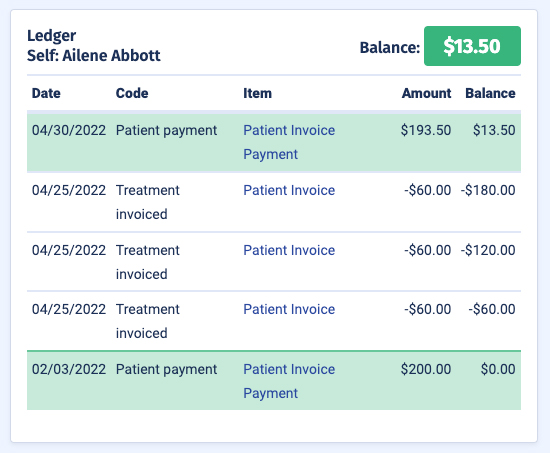Open Patient Invoice link in last 04/25/2022 row
This screenshot has height=453, width=550.
pyautogui.click(x=289, y=309)
